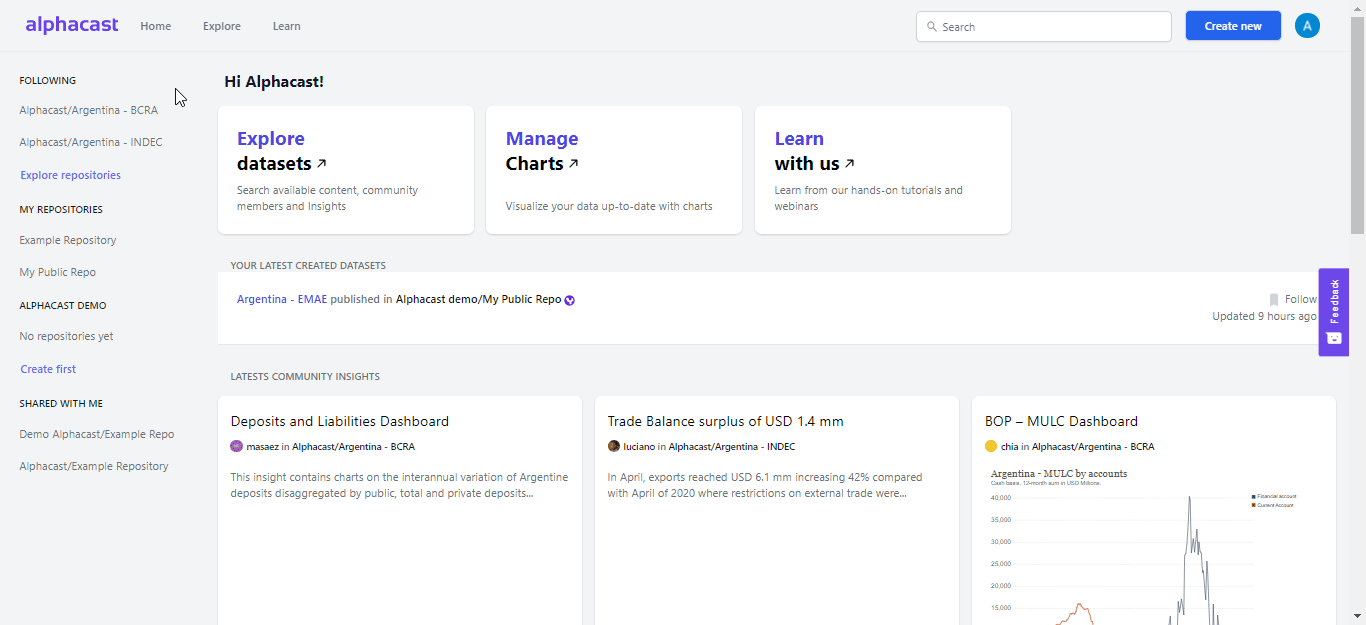
Task: Open Alphacast/Argentina - INDEC in Following list
Action: 91,142
